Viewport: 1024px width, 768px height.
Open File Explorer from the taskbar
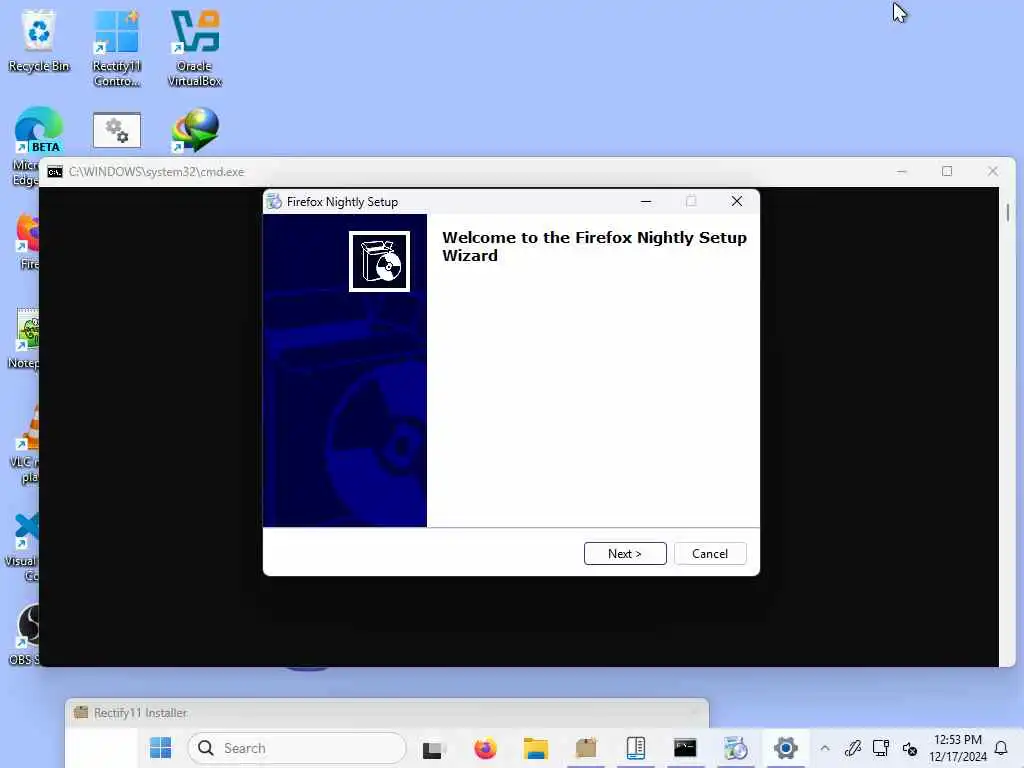tap(536, 748)
